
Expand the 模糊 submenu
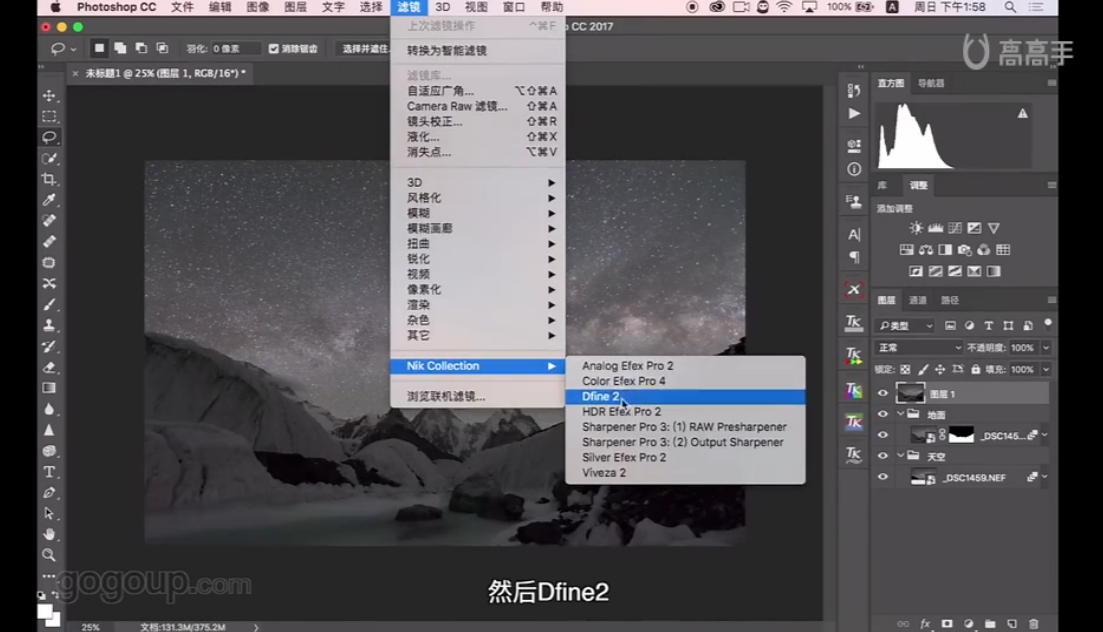pos(478,213)
